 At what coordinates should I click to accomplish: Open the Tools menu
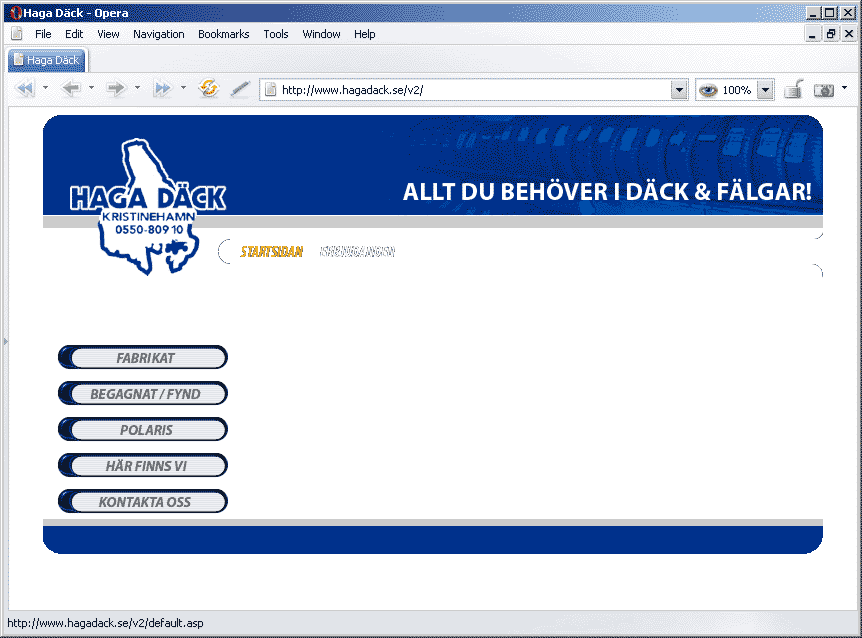tap(275, 34)
